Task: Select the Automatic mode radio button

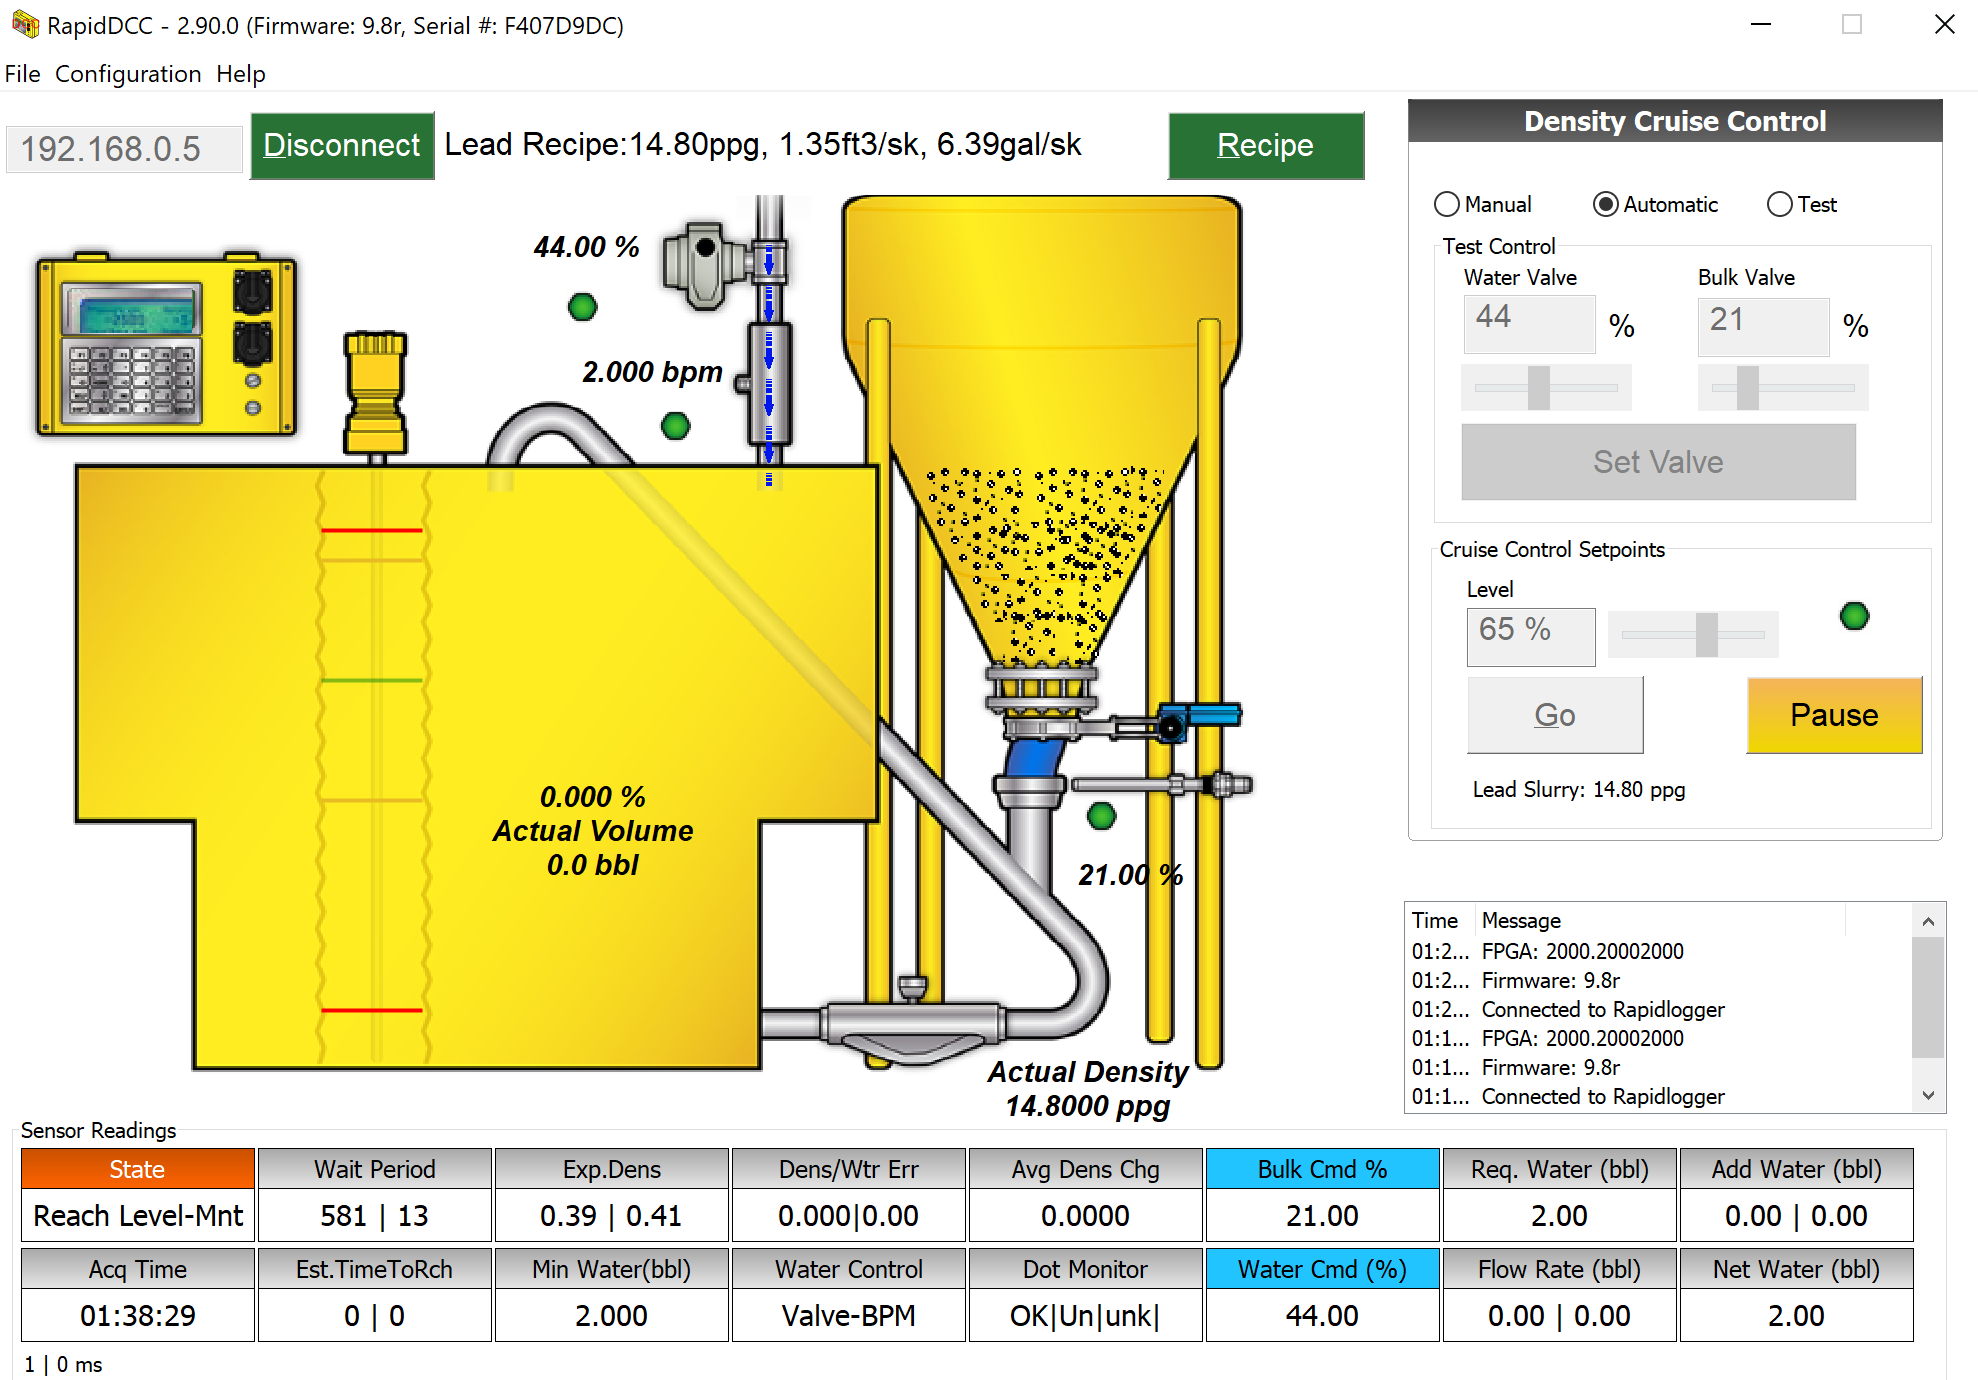Action: click(1655, 204)
